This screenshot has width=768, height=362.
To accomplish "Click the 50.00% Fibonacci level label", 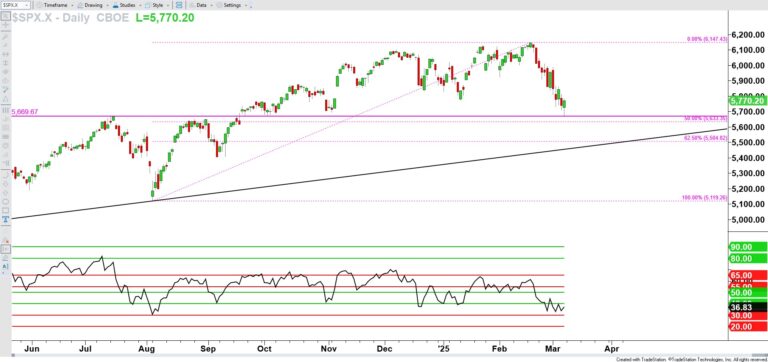I will tap(706, 119).
